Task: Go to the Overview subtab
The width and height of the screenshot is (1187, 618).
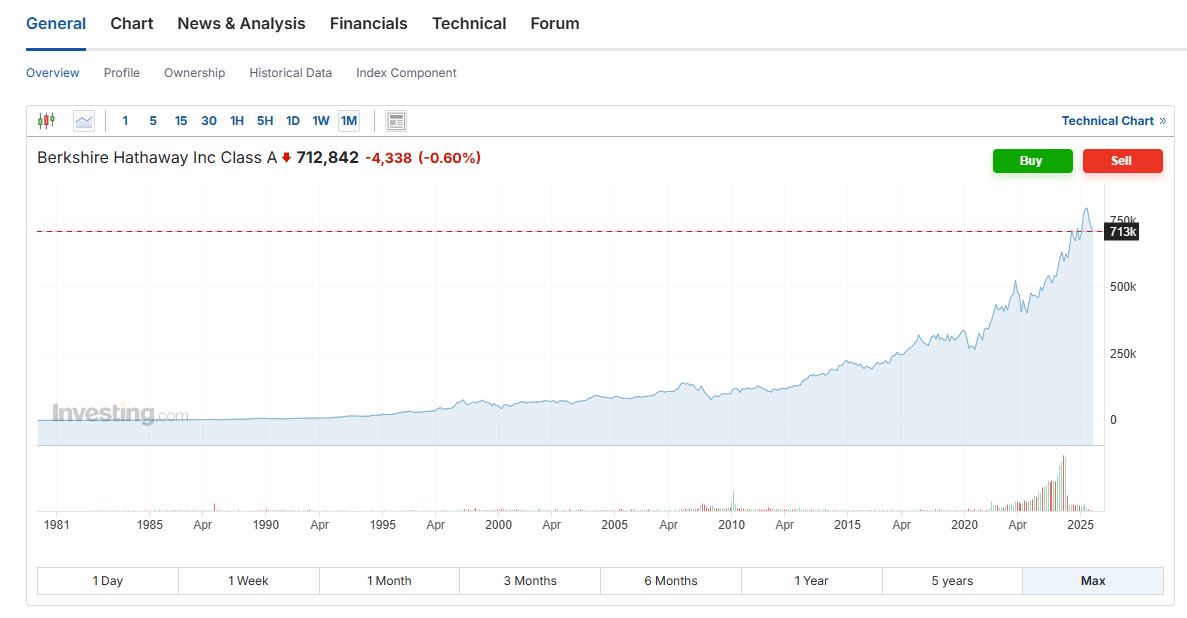Action: 53,73
